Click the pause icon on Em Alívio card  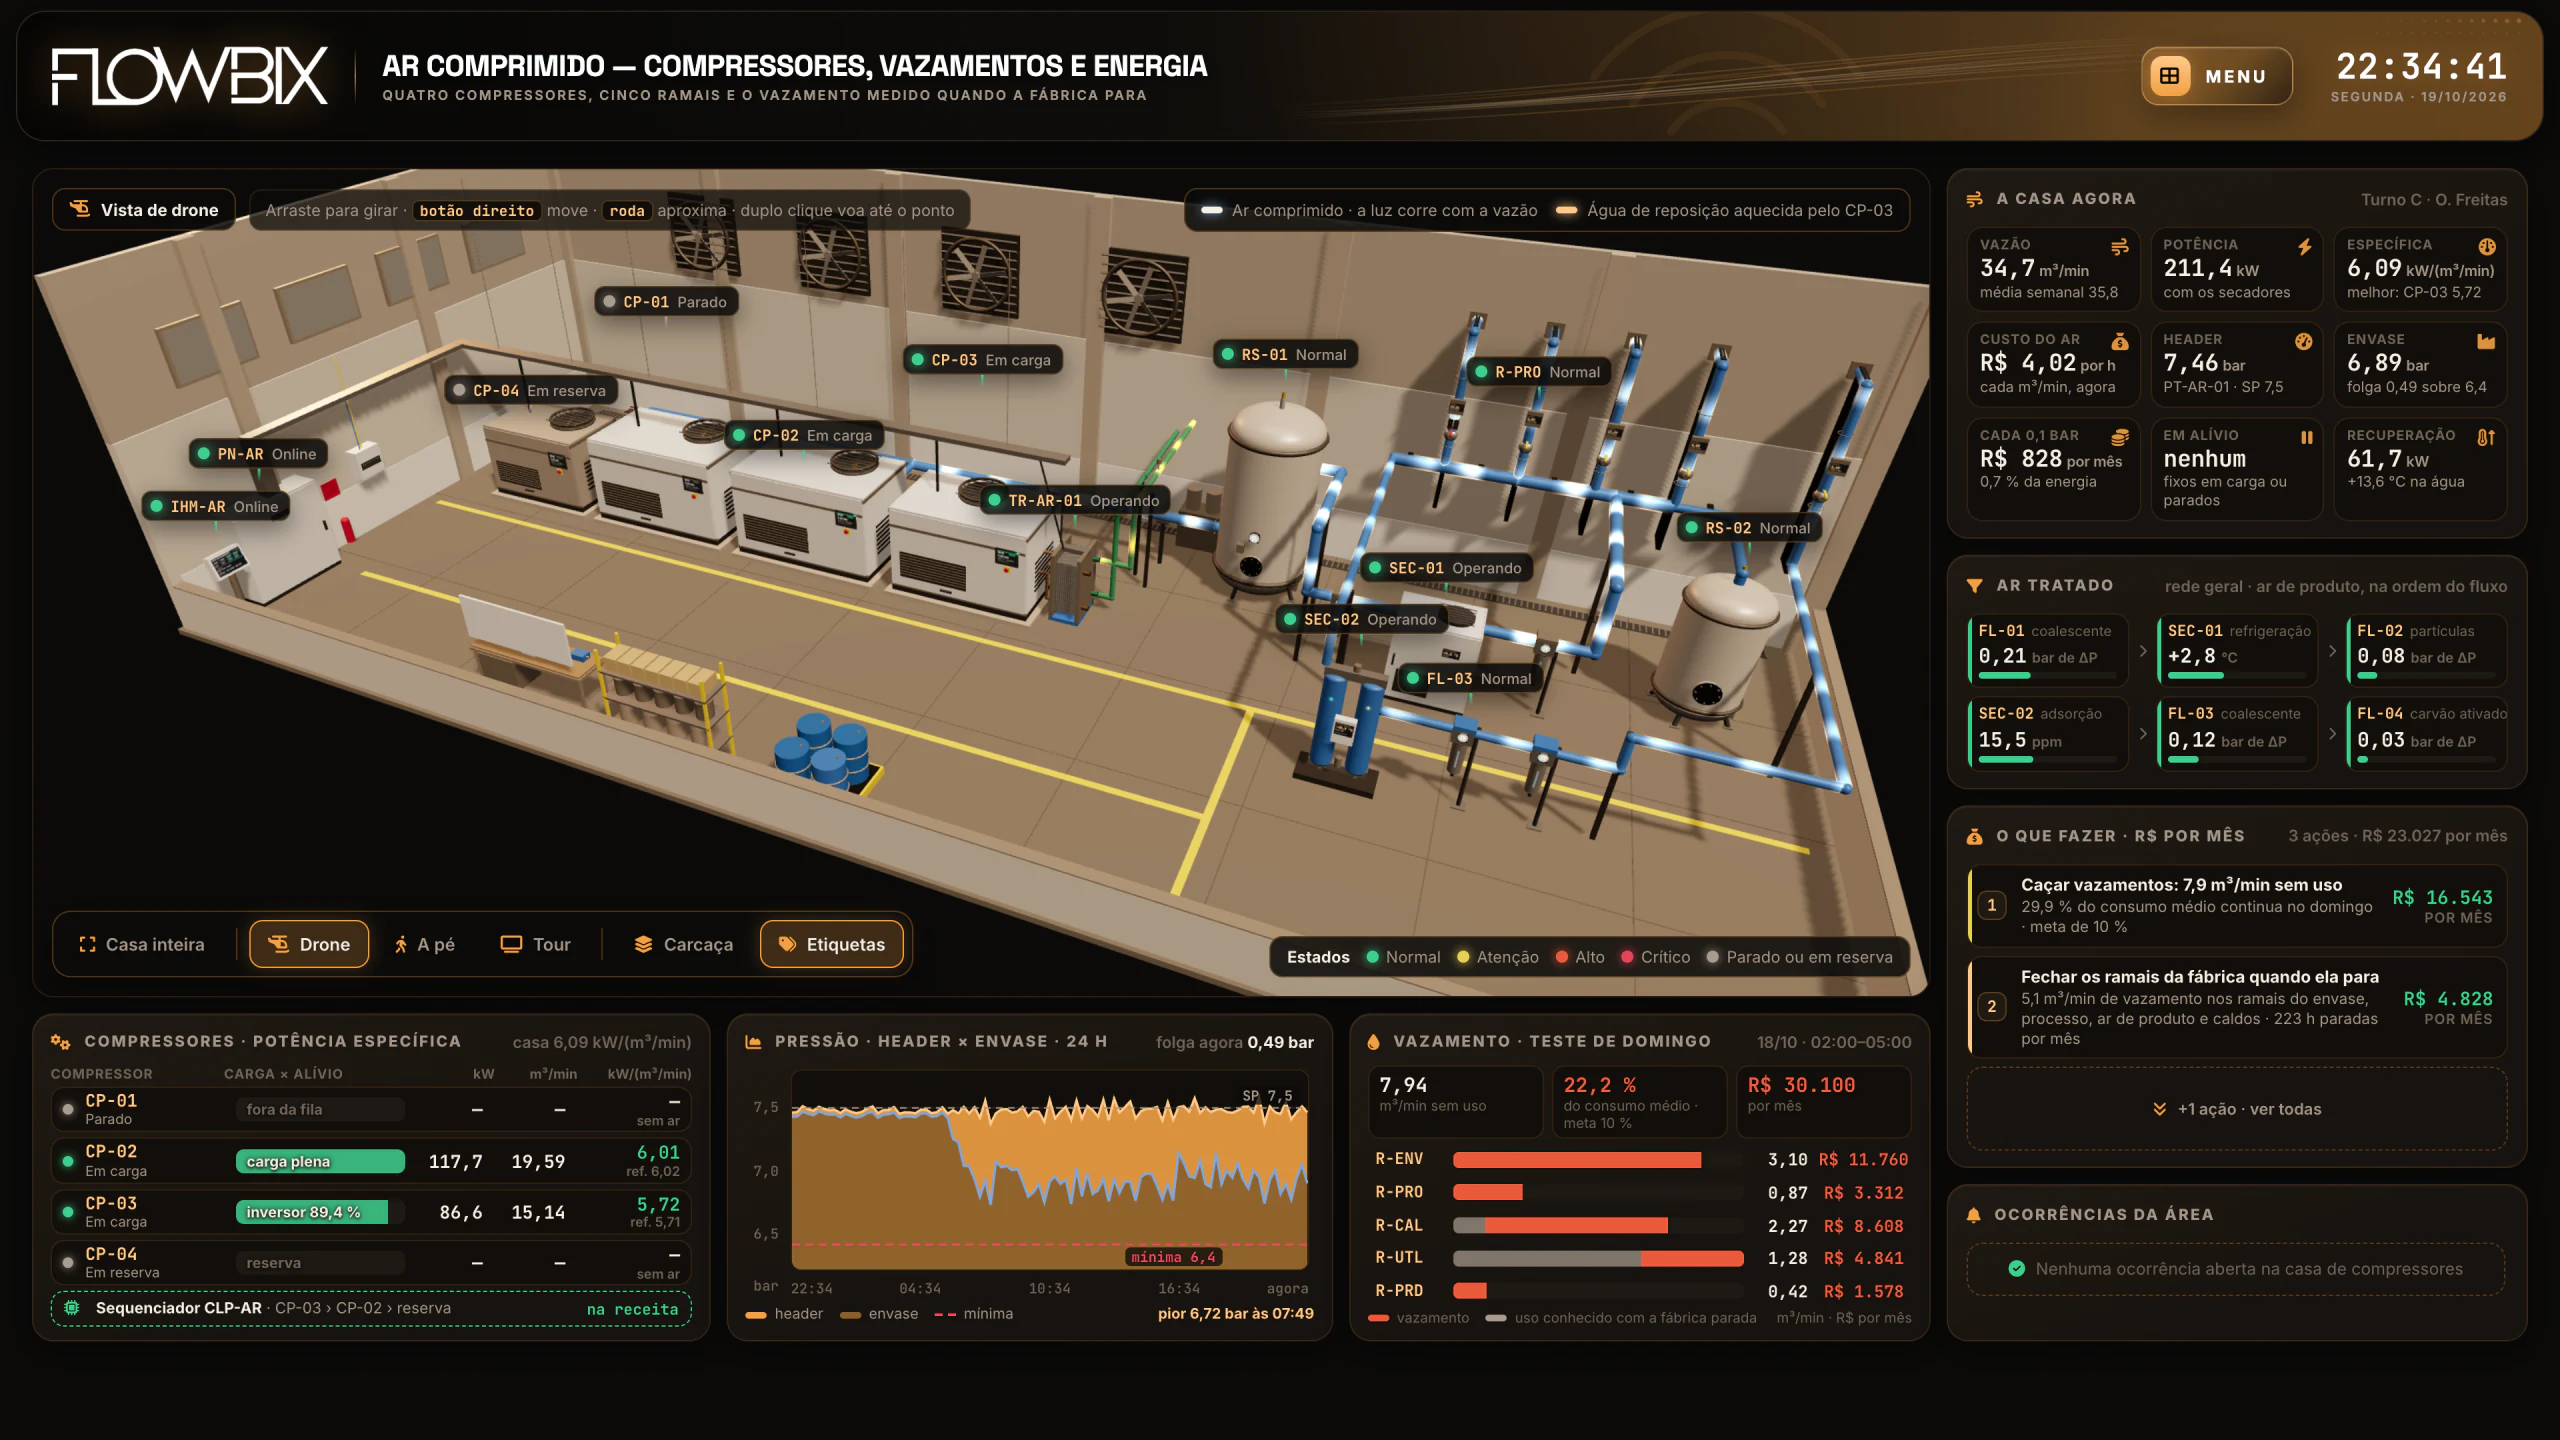tap(2306, 437)
